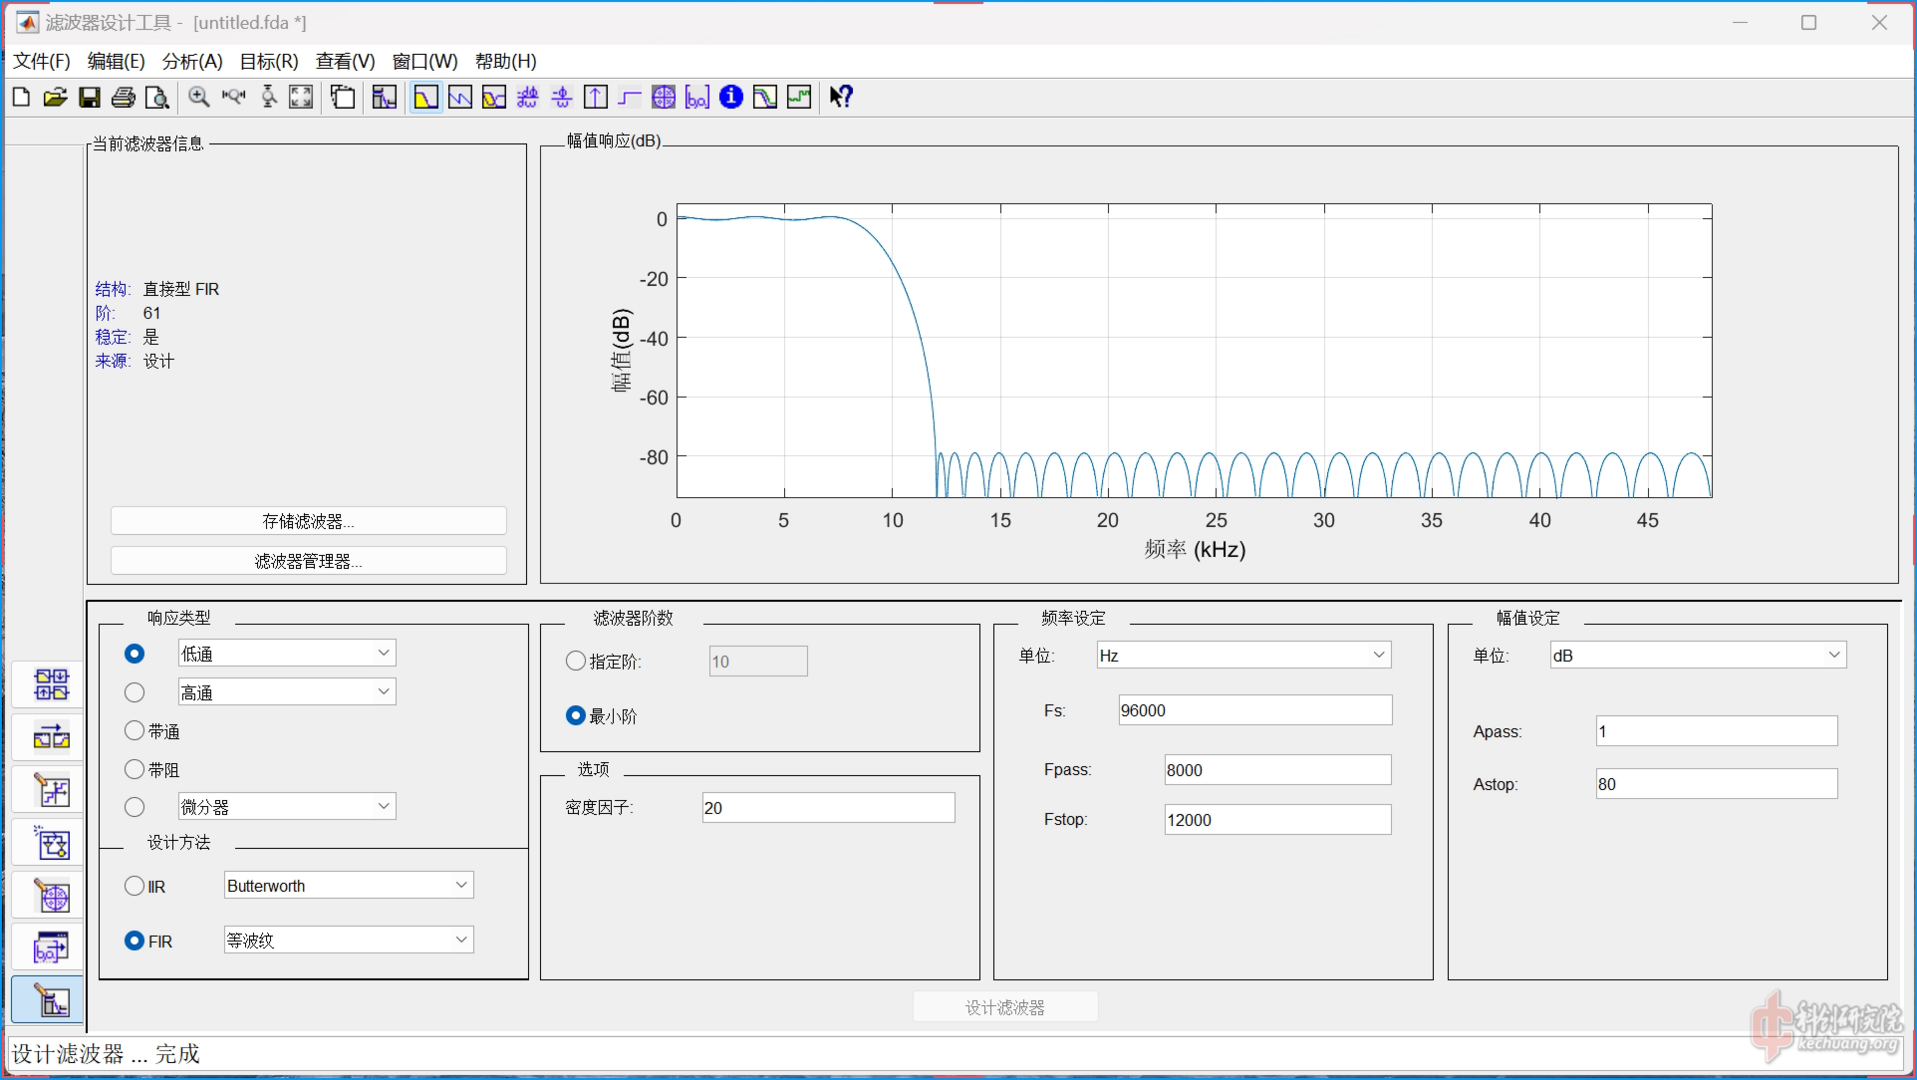1917x1080 pixels.
Task: Show the phase response plot
Action: tap(460, 97)
